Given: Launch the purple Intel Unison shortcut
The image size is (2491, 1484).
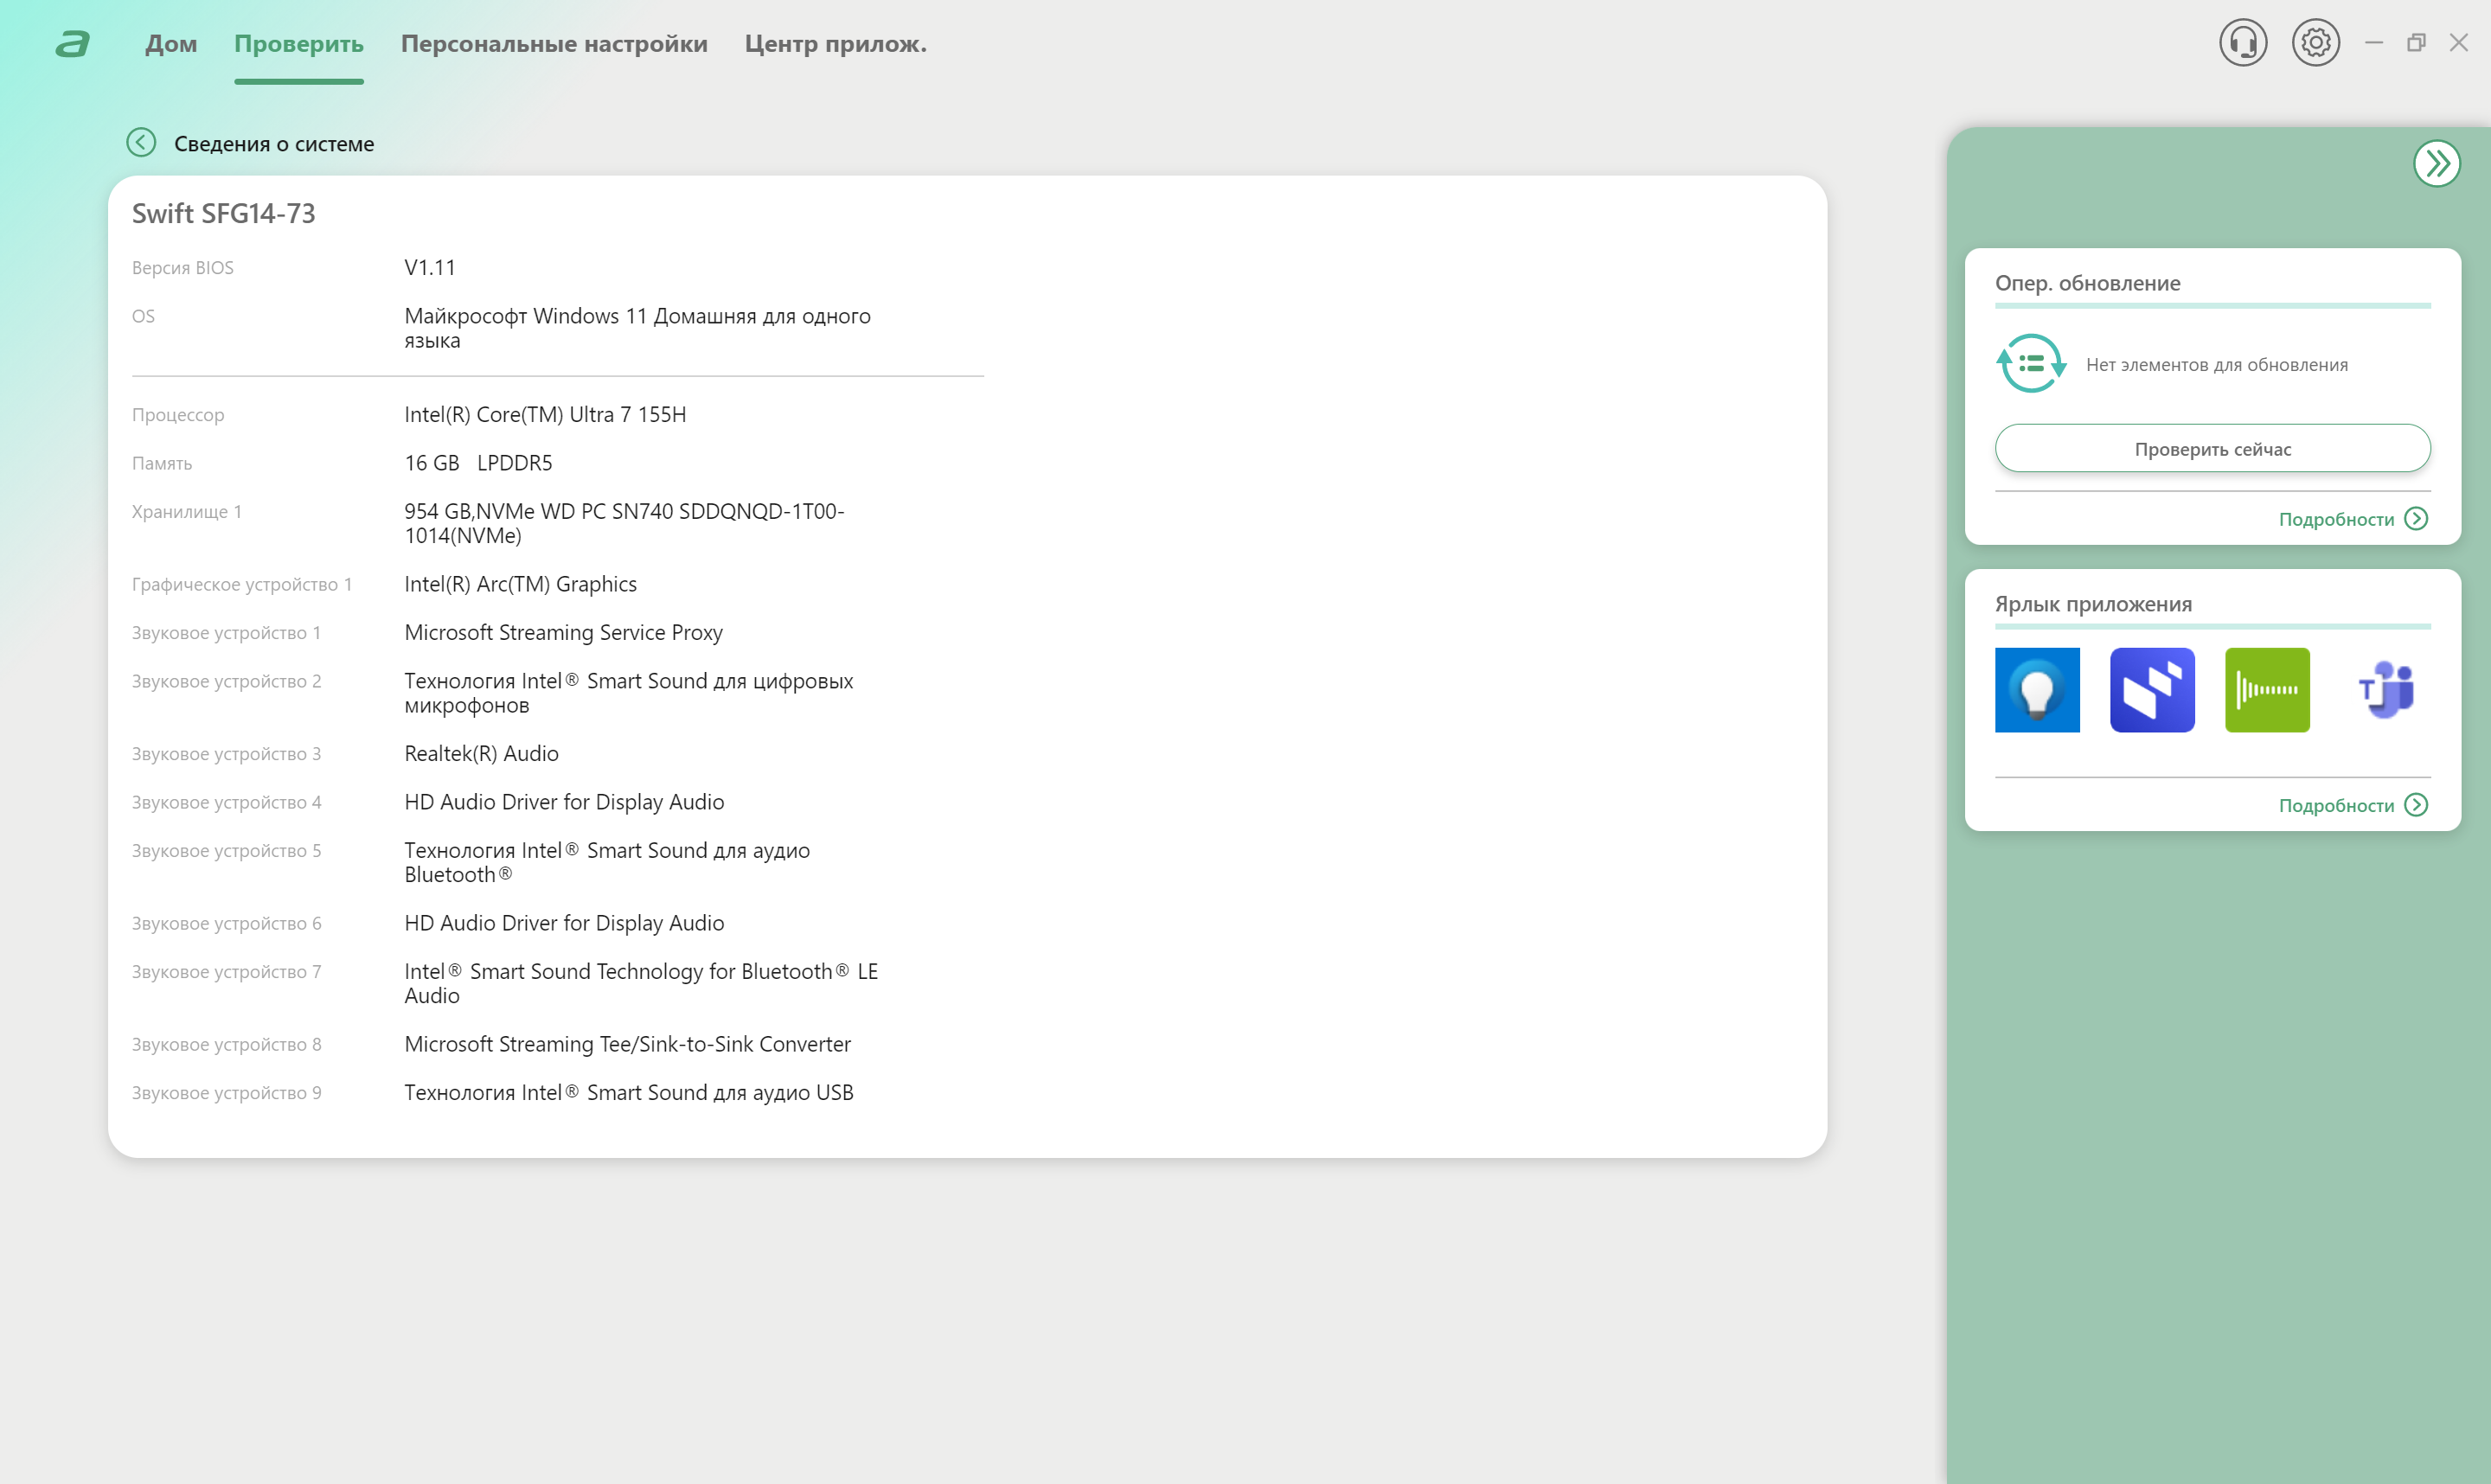Looking at the screenshot, I should point(2152,690).
